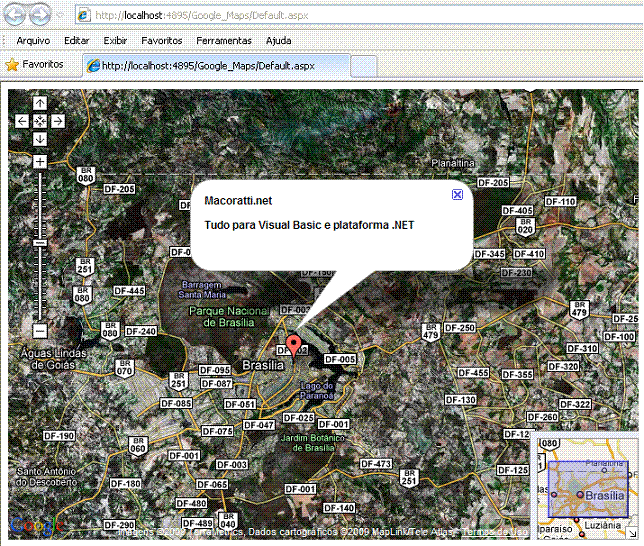This screenshot has height=546, width=644.
Task: Pan the map up with arrow button
Action: pos(40,103)
